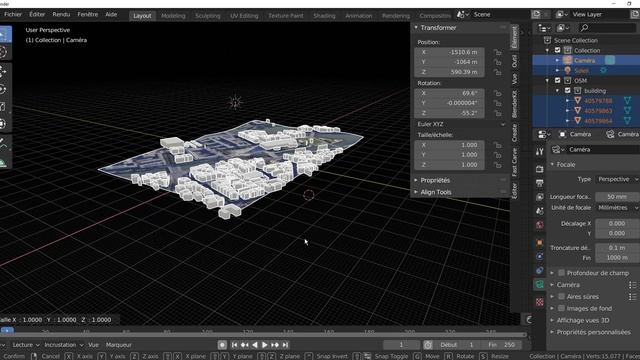Viewport: 640px width, 360px height.
Task: Collapse the OSM collection tree
Action: click(548, 80)
